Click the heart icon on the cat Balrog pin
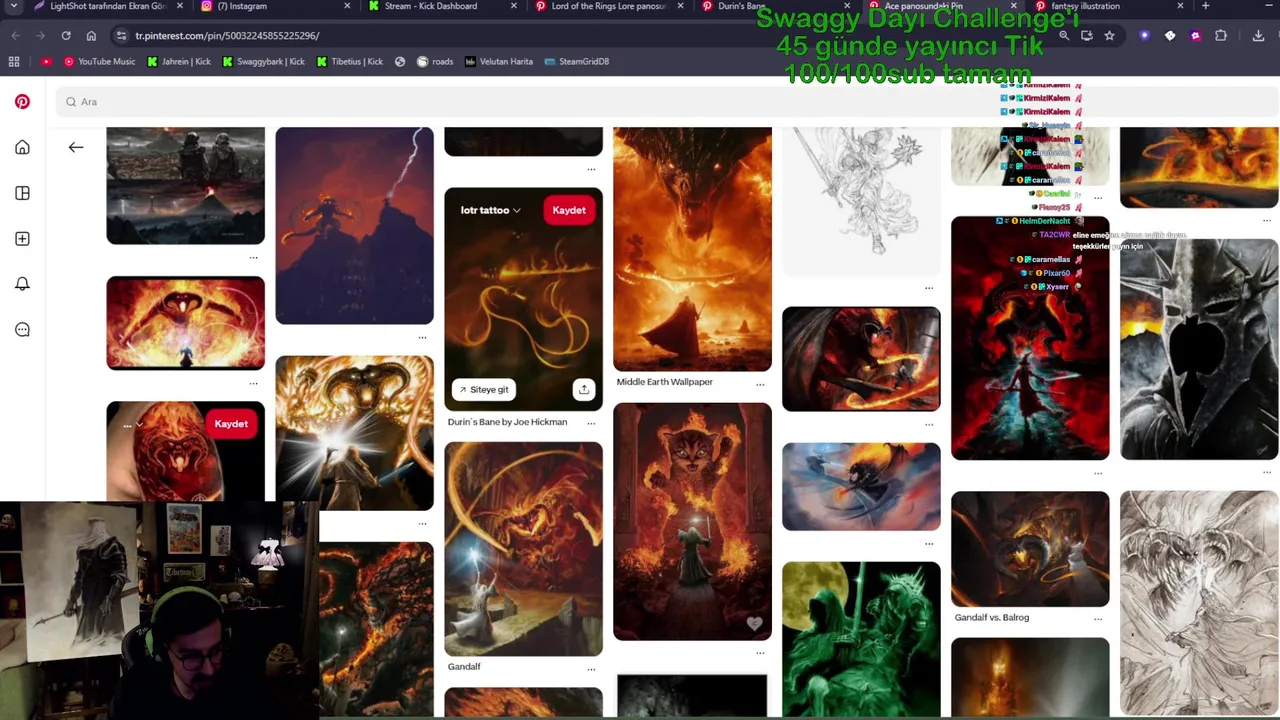Screen dimensions: 1280x720 click(x=754, y=623)
